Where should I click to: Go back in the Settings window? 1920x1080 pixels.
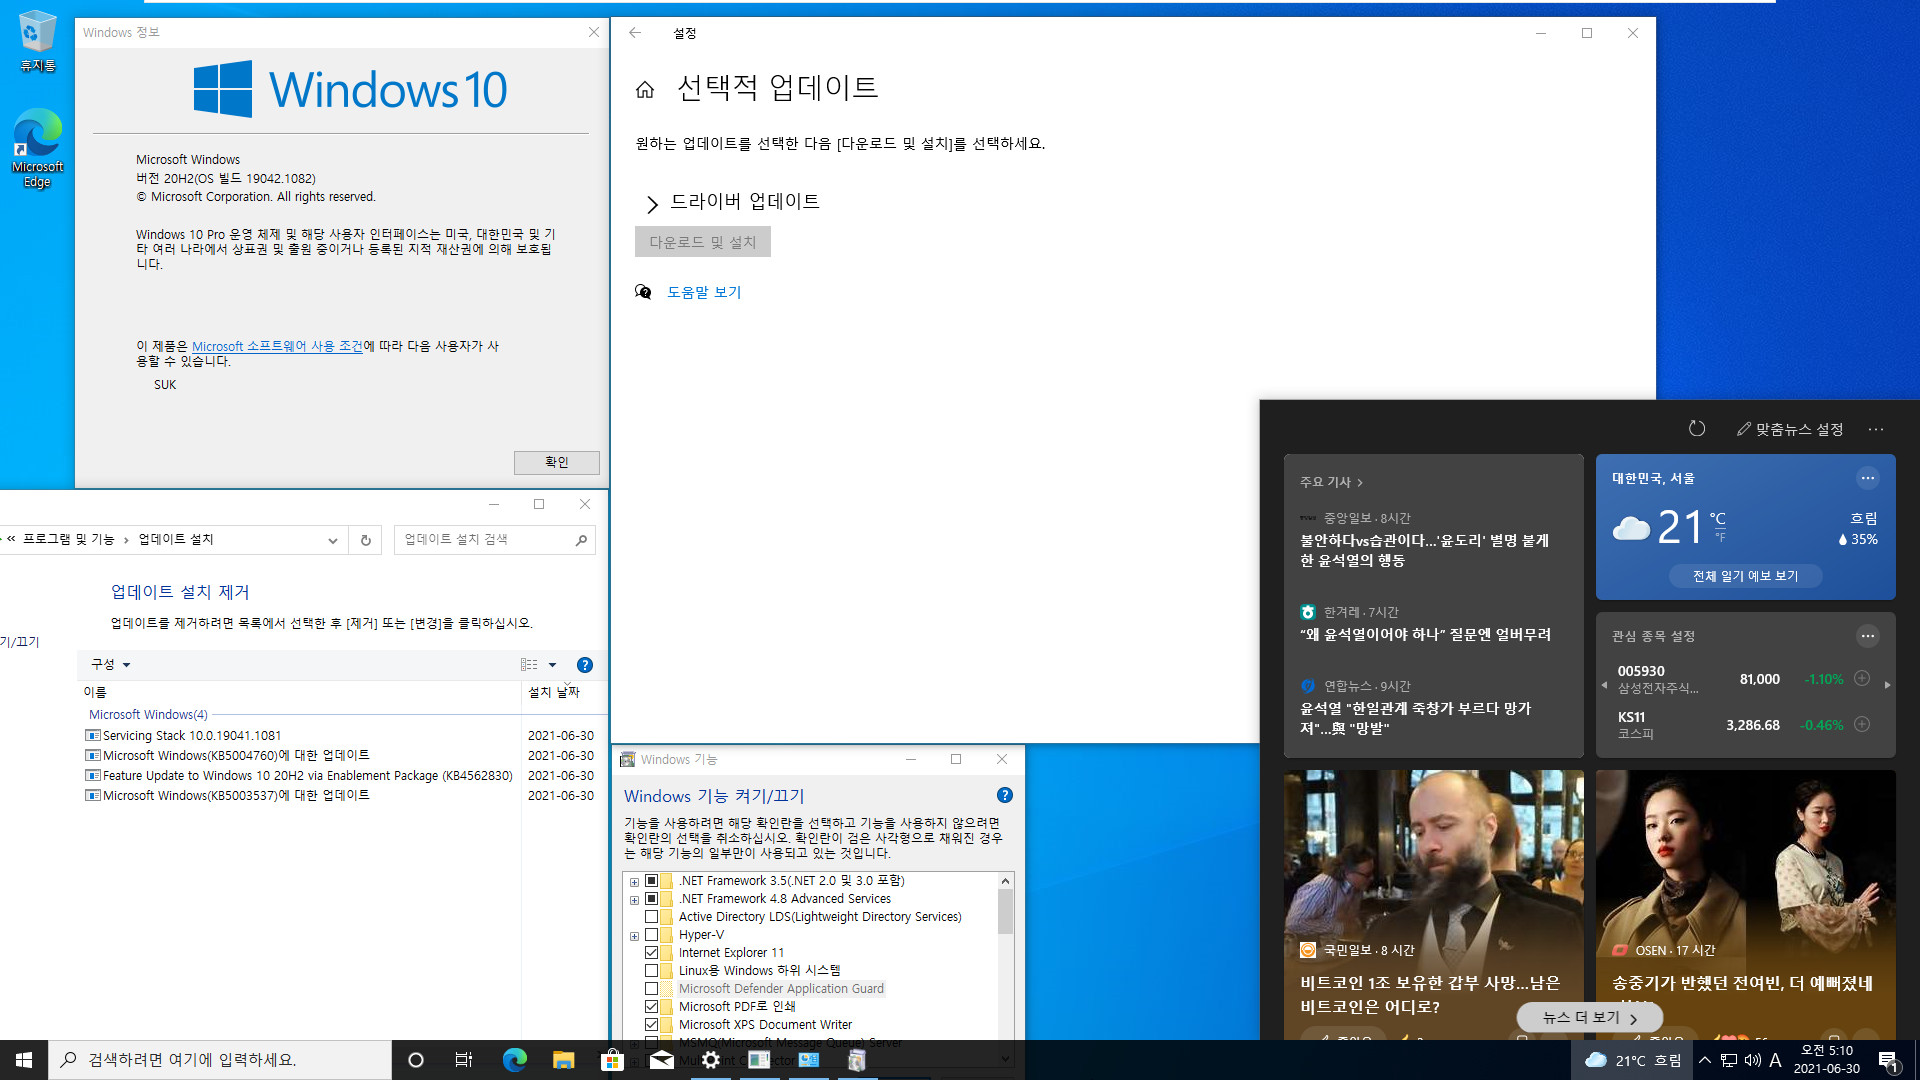(635, 33)
